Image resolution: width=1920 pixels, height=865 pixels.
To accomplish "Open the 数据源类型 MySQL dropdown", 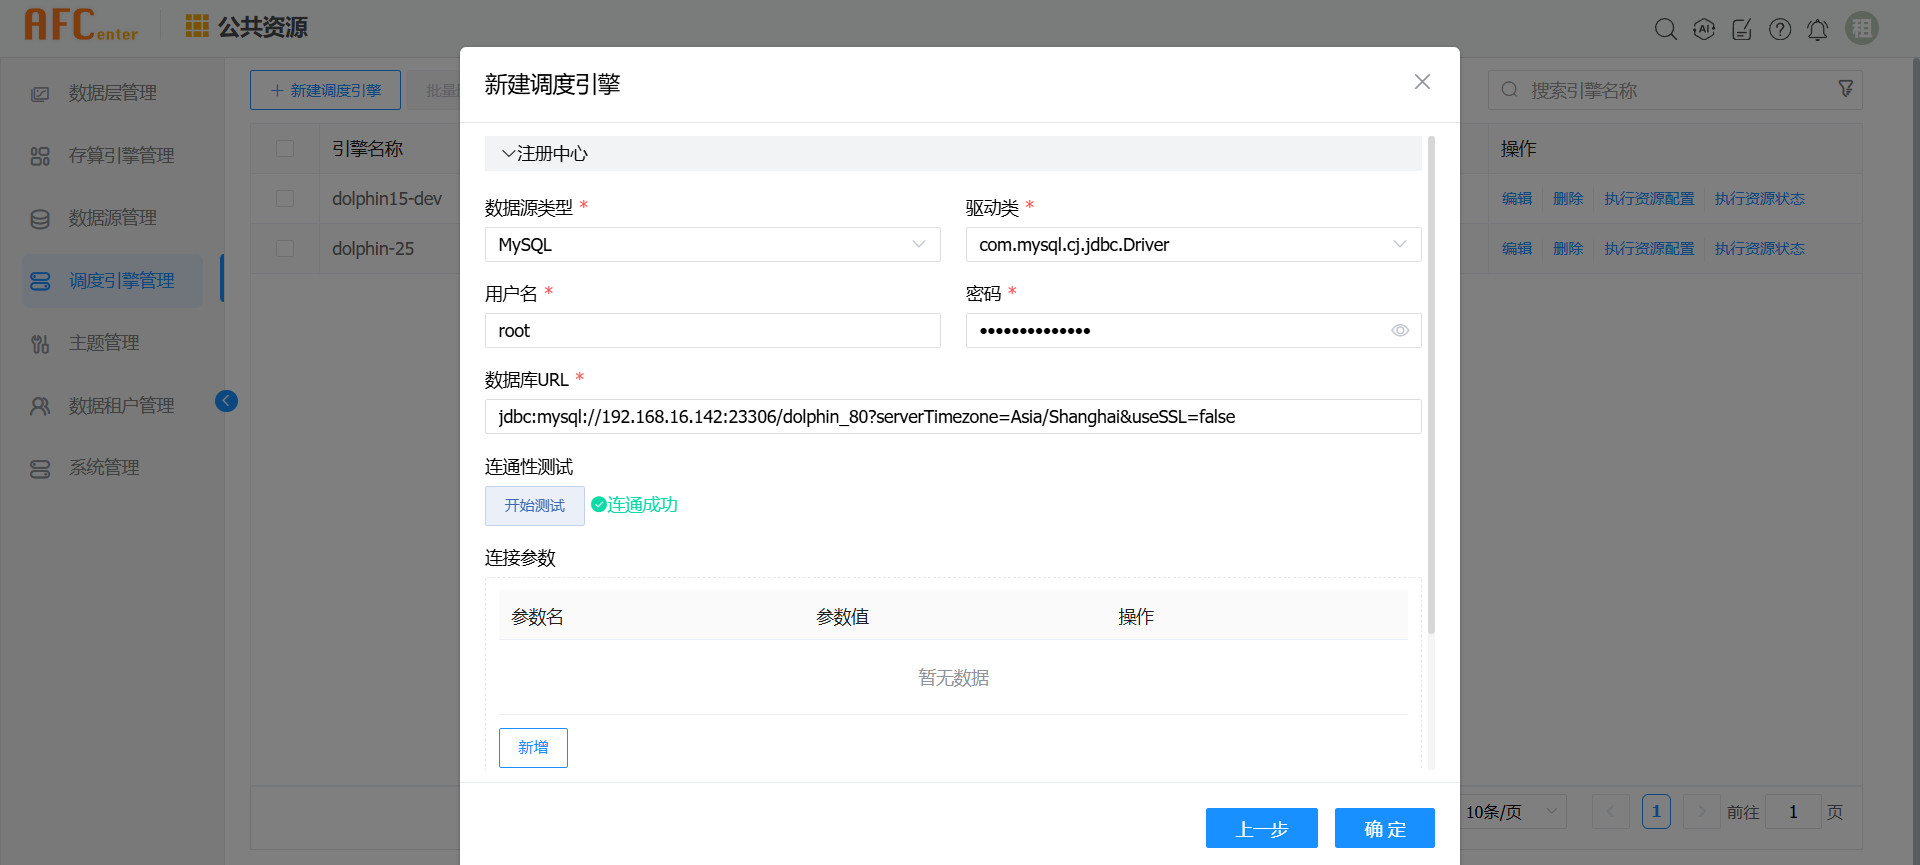I will (712, 245).
